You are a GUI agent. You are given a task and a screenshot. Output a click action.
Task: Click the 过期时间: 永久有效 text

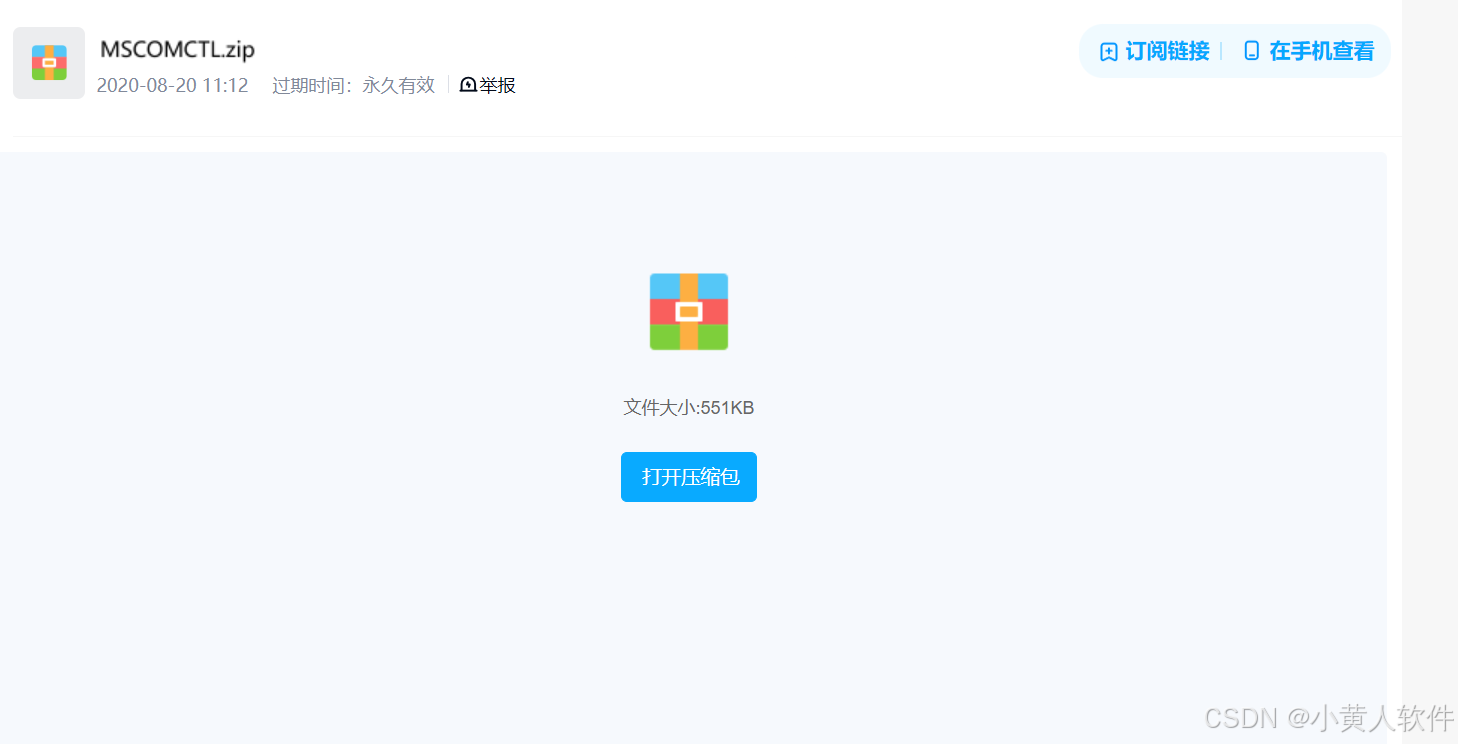354,86
